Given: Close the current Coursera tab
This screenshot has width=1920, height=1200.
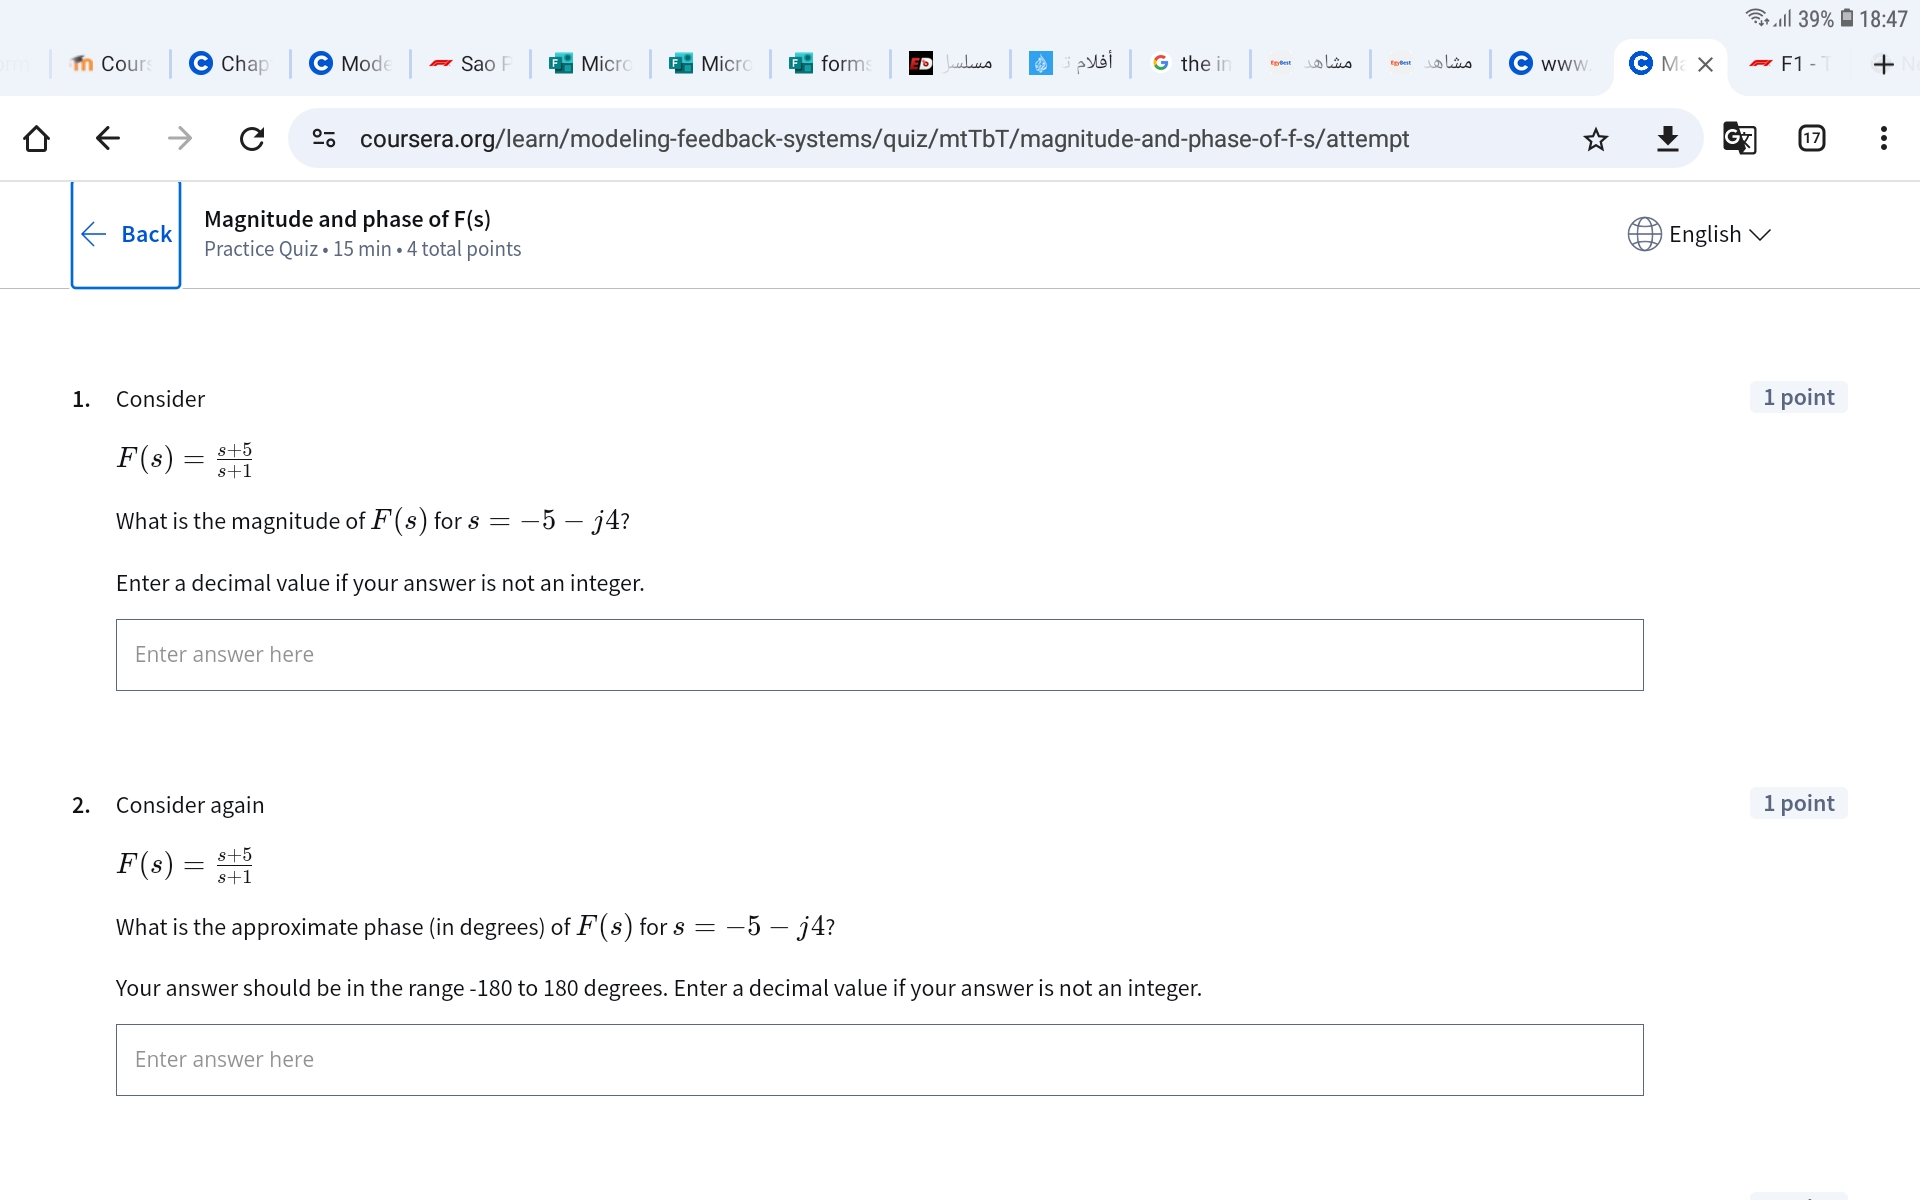Looking at the screenshot, I should point(1706,64).
